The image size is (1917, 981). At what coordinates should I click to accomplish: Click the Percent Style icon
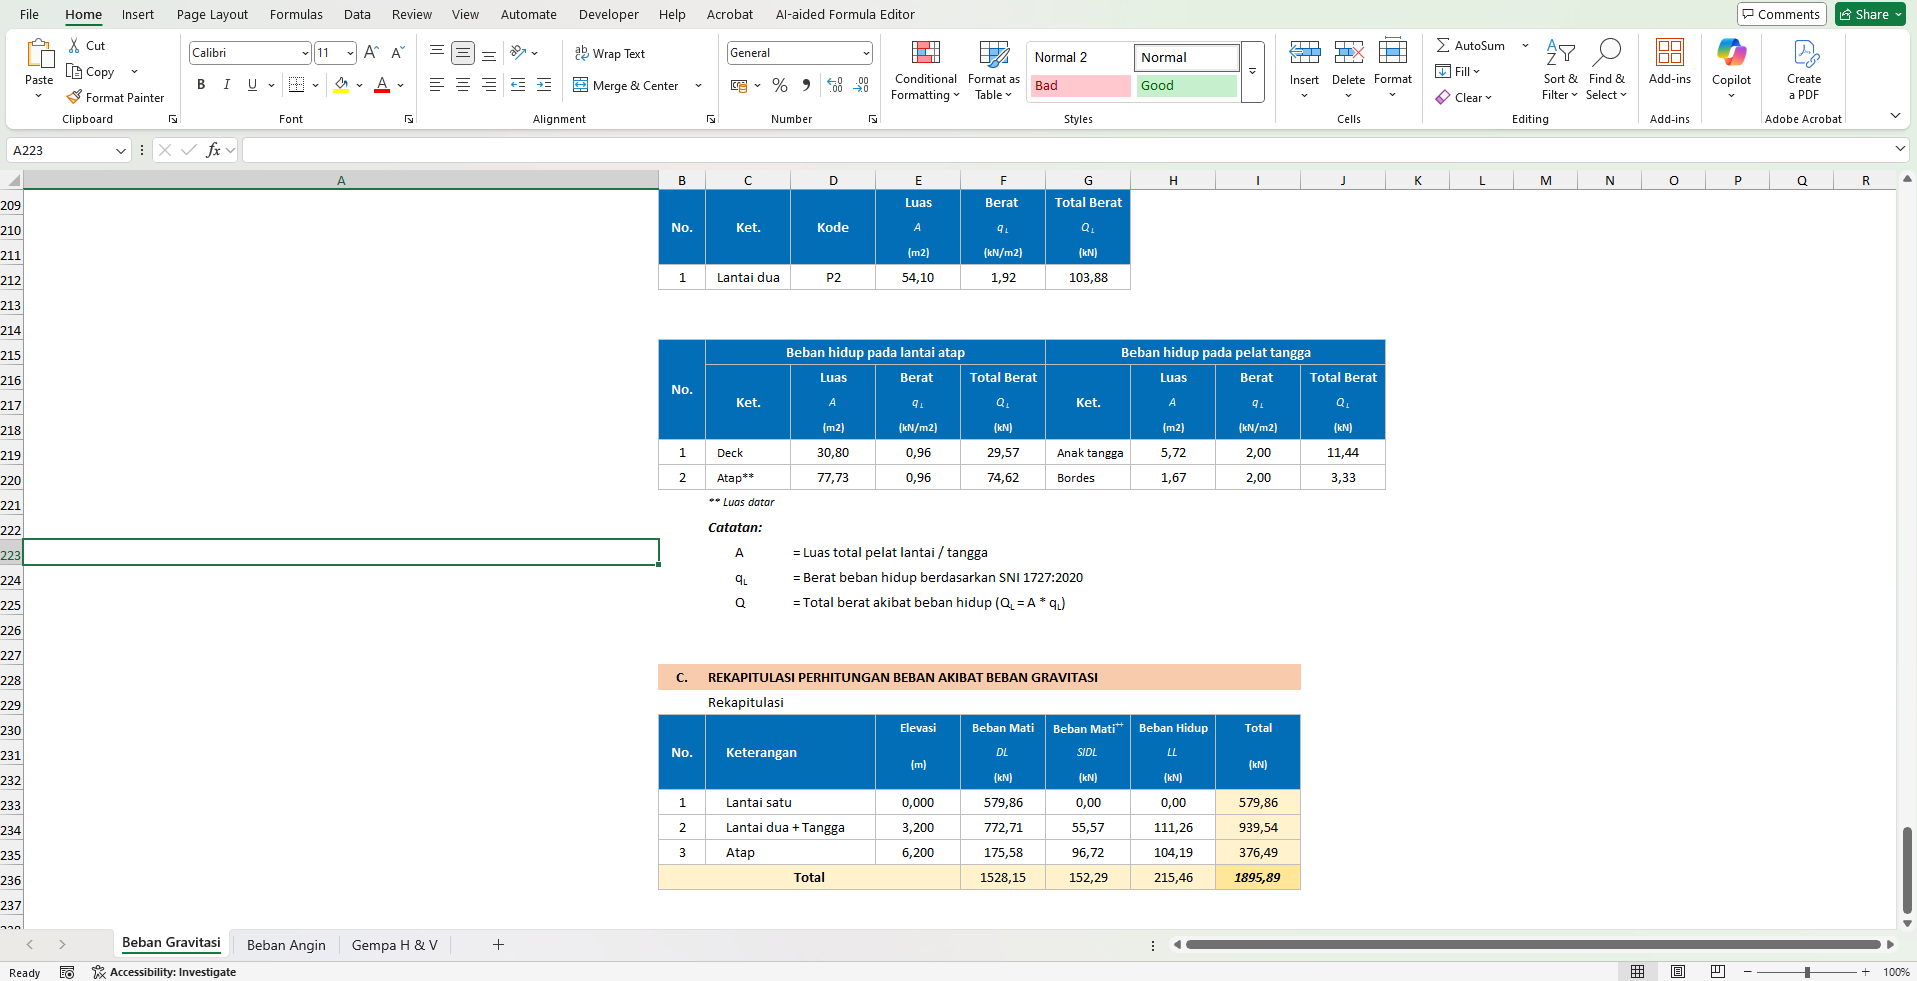click(780, 85)
